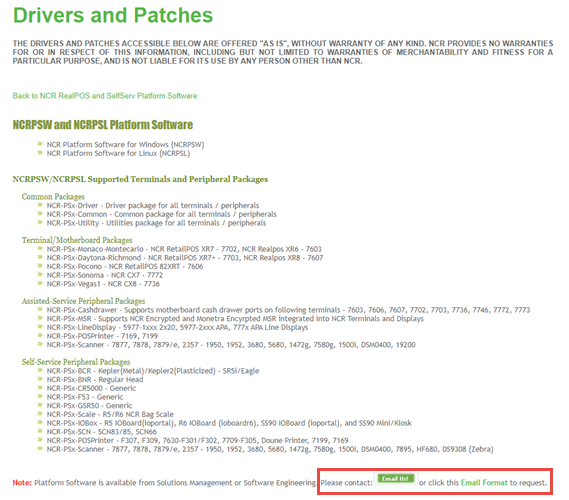Select the NCR-PSx-Driver package link
The height and width of the screenshot is (500, 569).
pyautogui.click(x=153, y=206)
